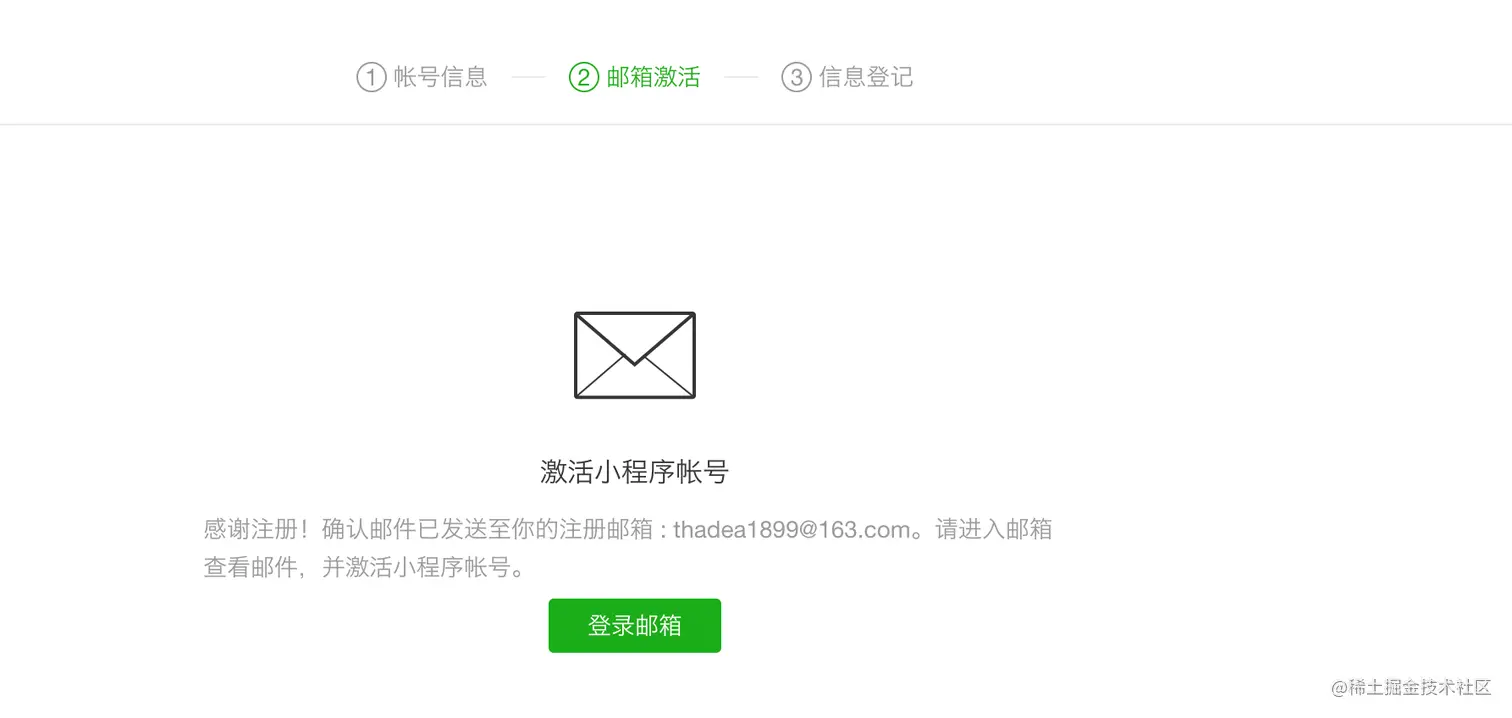Click the horizontal divider below the step bar
Viewport: 1512px width, 718px height.
click(x=756, y=125)
